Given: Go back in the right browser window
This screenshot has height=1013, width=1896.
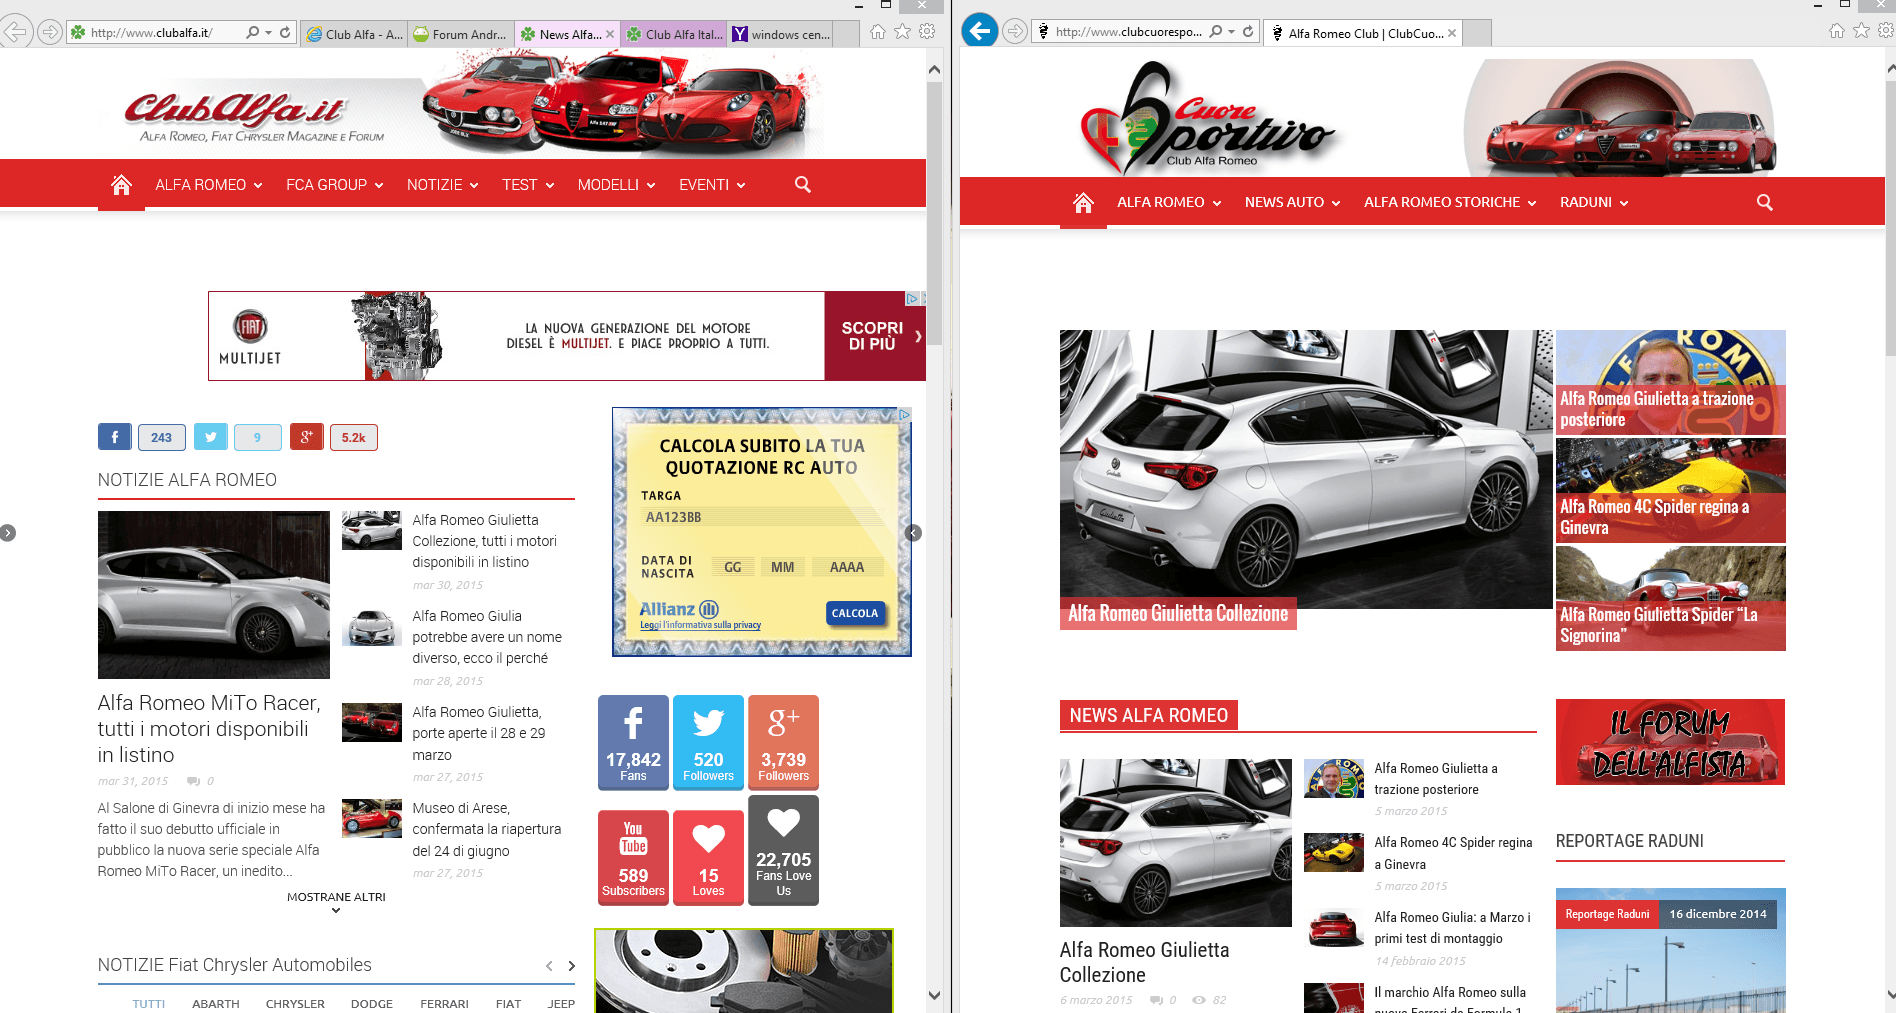Looking at the screenshot, I should [x=979, y=31].
